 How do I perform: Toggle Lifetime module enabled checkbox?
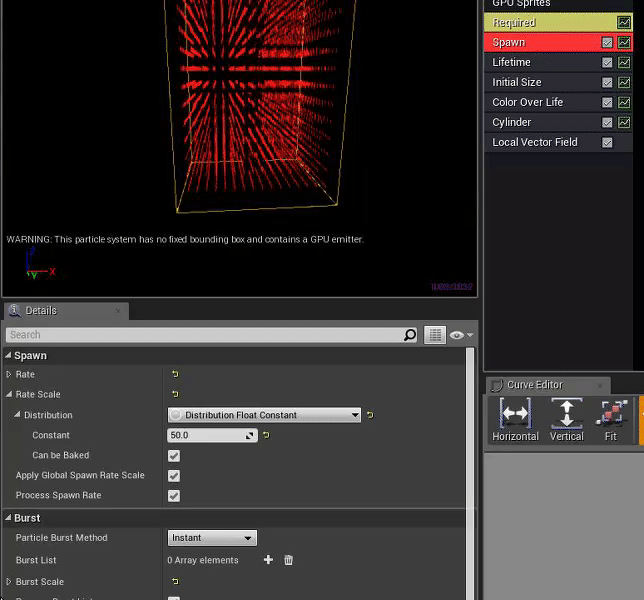point(607,62)
